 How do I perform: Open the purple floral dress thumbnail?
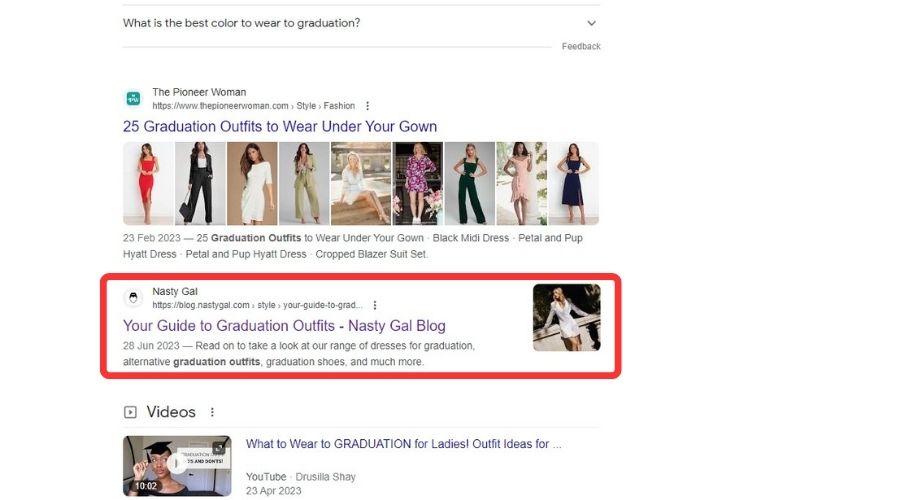(418, 183)
